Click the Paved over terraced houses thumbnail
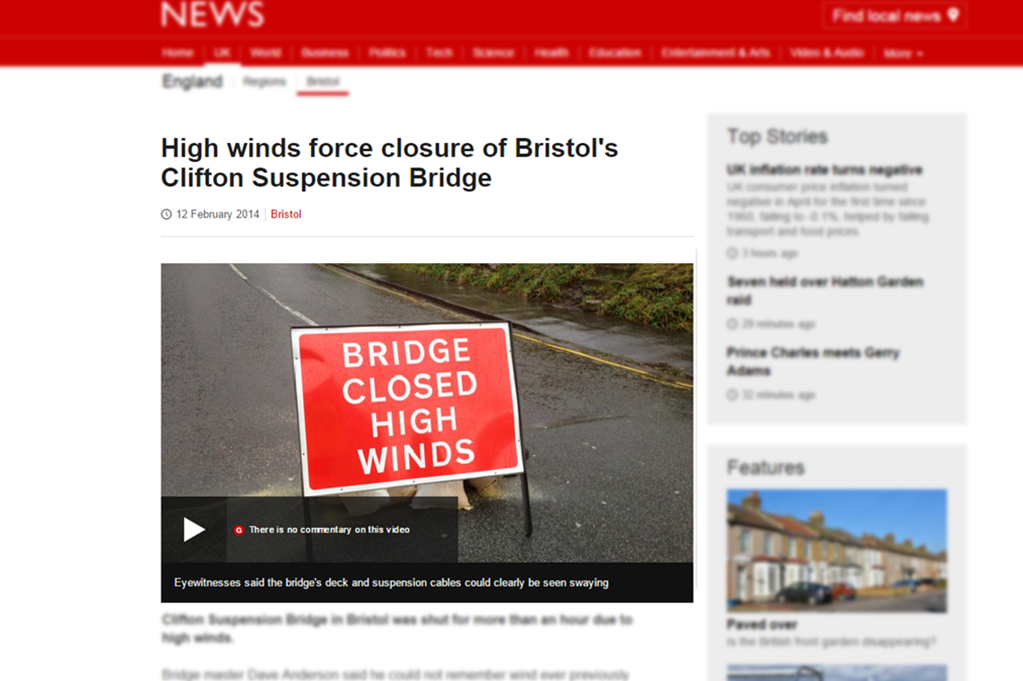The height and width of the screenshot is (681, 1023). 836,551
